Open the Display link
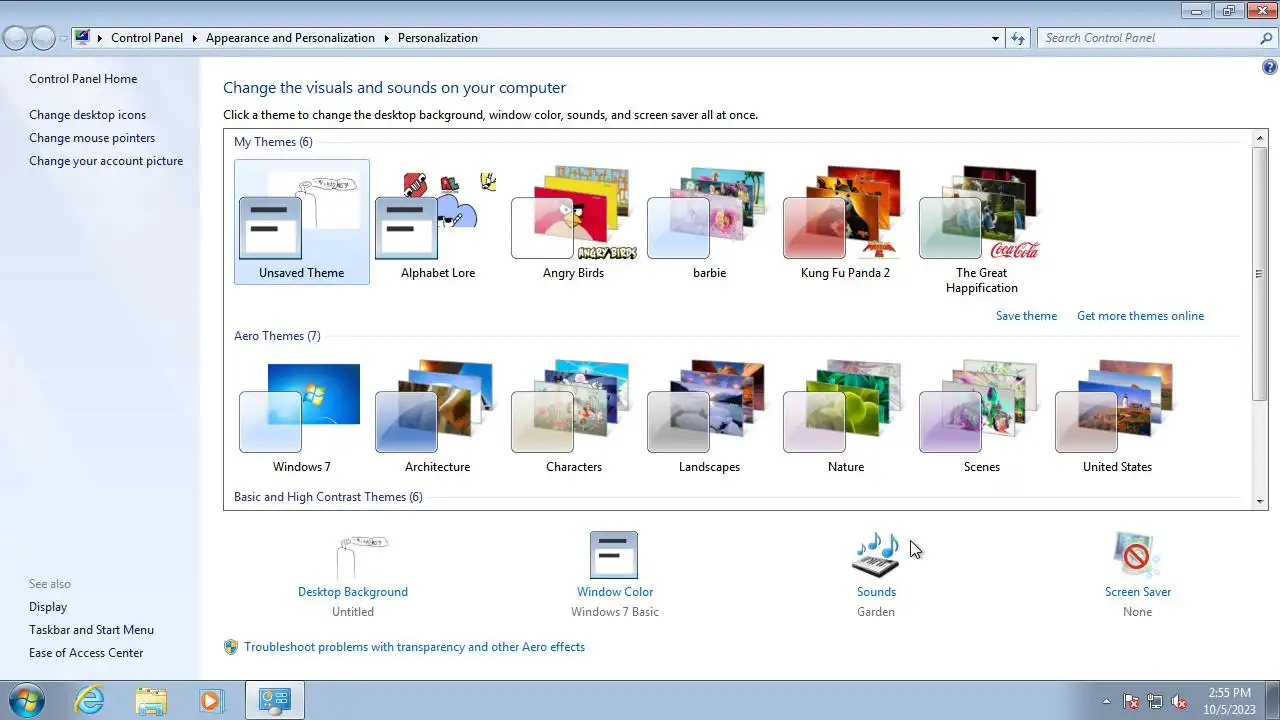 point(48,607)
